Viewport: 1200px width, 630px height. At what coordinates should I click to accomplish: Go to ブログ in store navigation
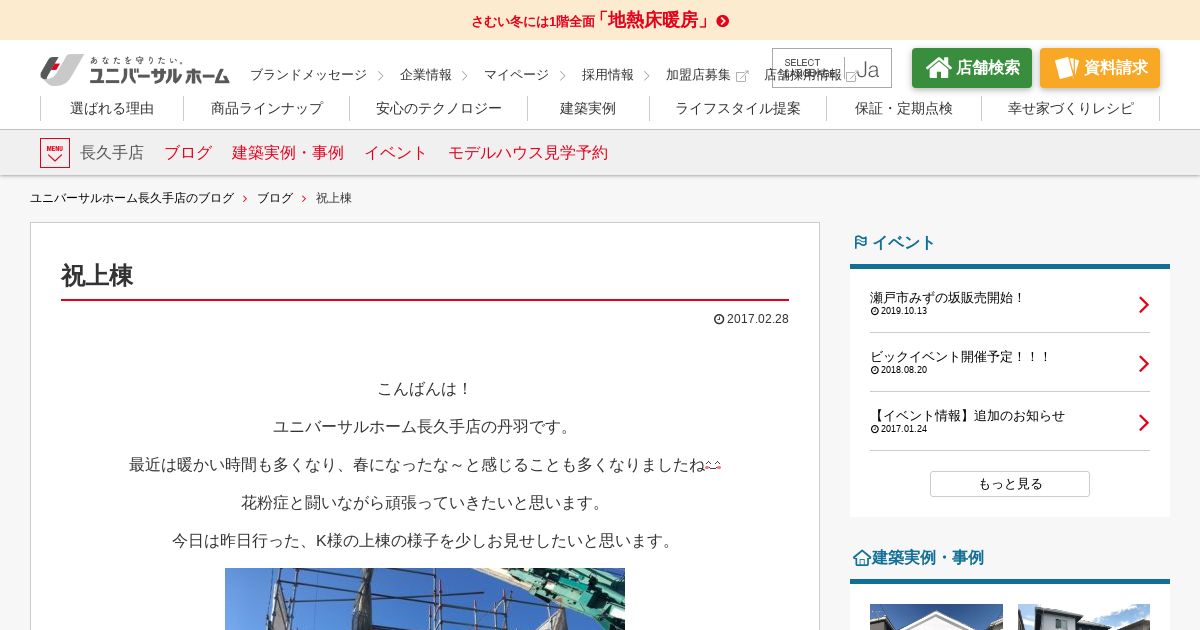(188, 153)
